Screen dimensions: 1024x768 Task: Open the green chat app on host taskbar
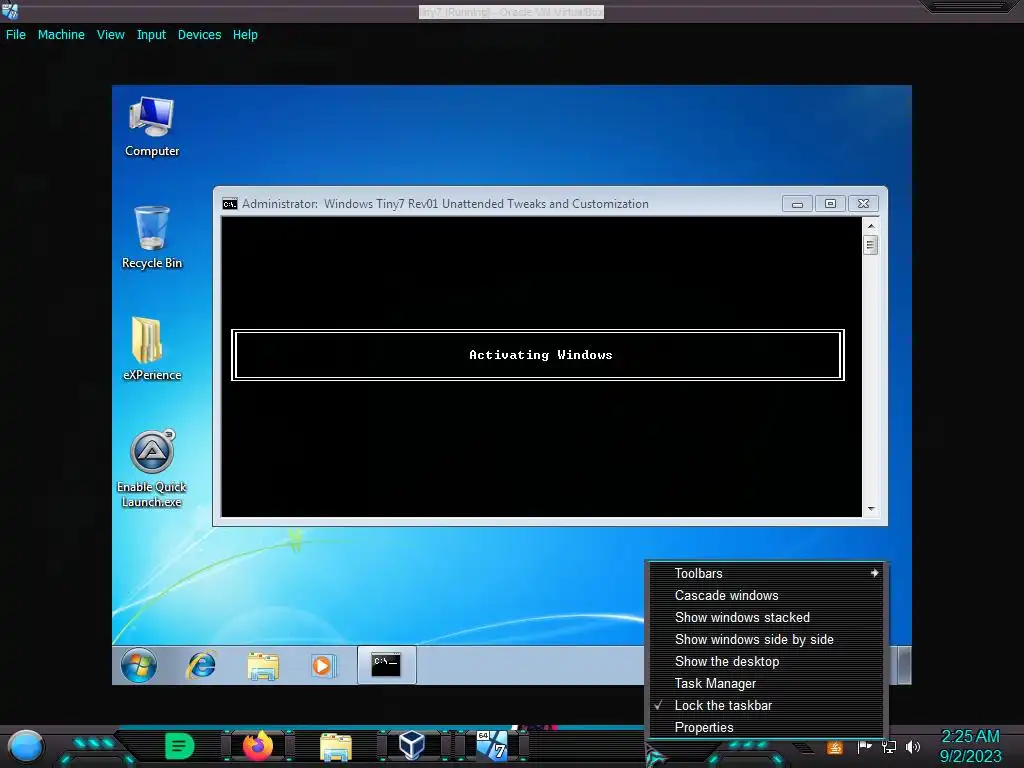180,746
